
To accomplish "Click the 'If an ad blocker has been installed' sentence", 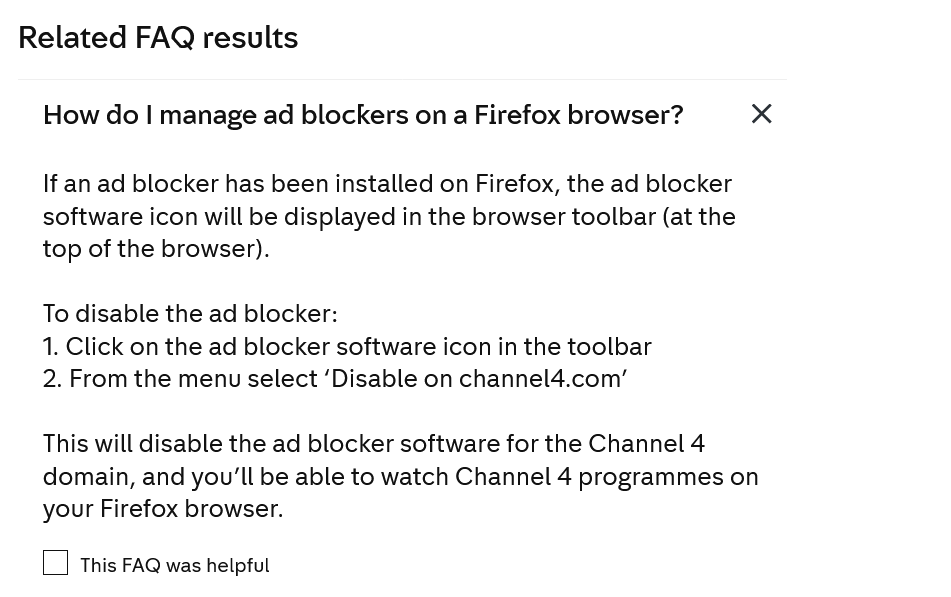I will point(387,184).
